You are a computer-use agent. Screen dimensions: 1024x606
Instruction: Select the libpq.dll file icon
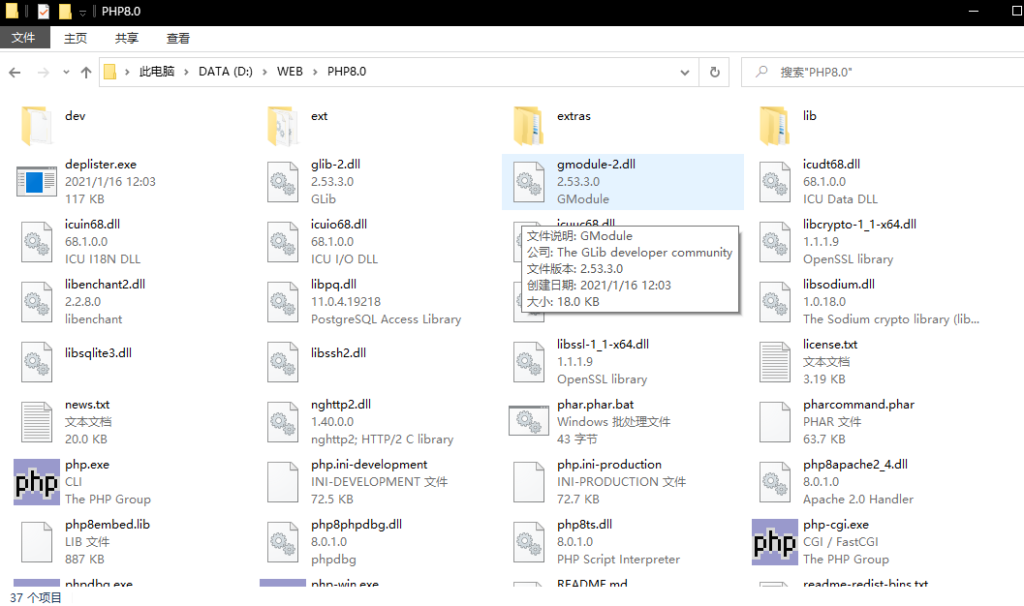tap(283, 302)
